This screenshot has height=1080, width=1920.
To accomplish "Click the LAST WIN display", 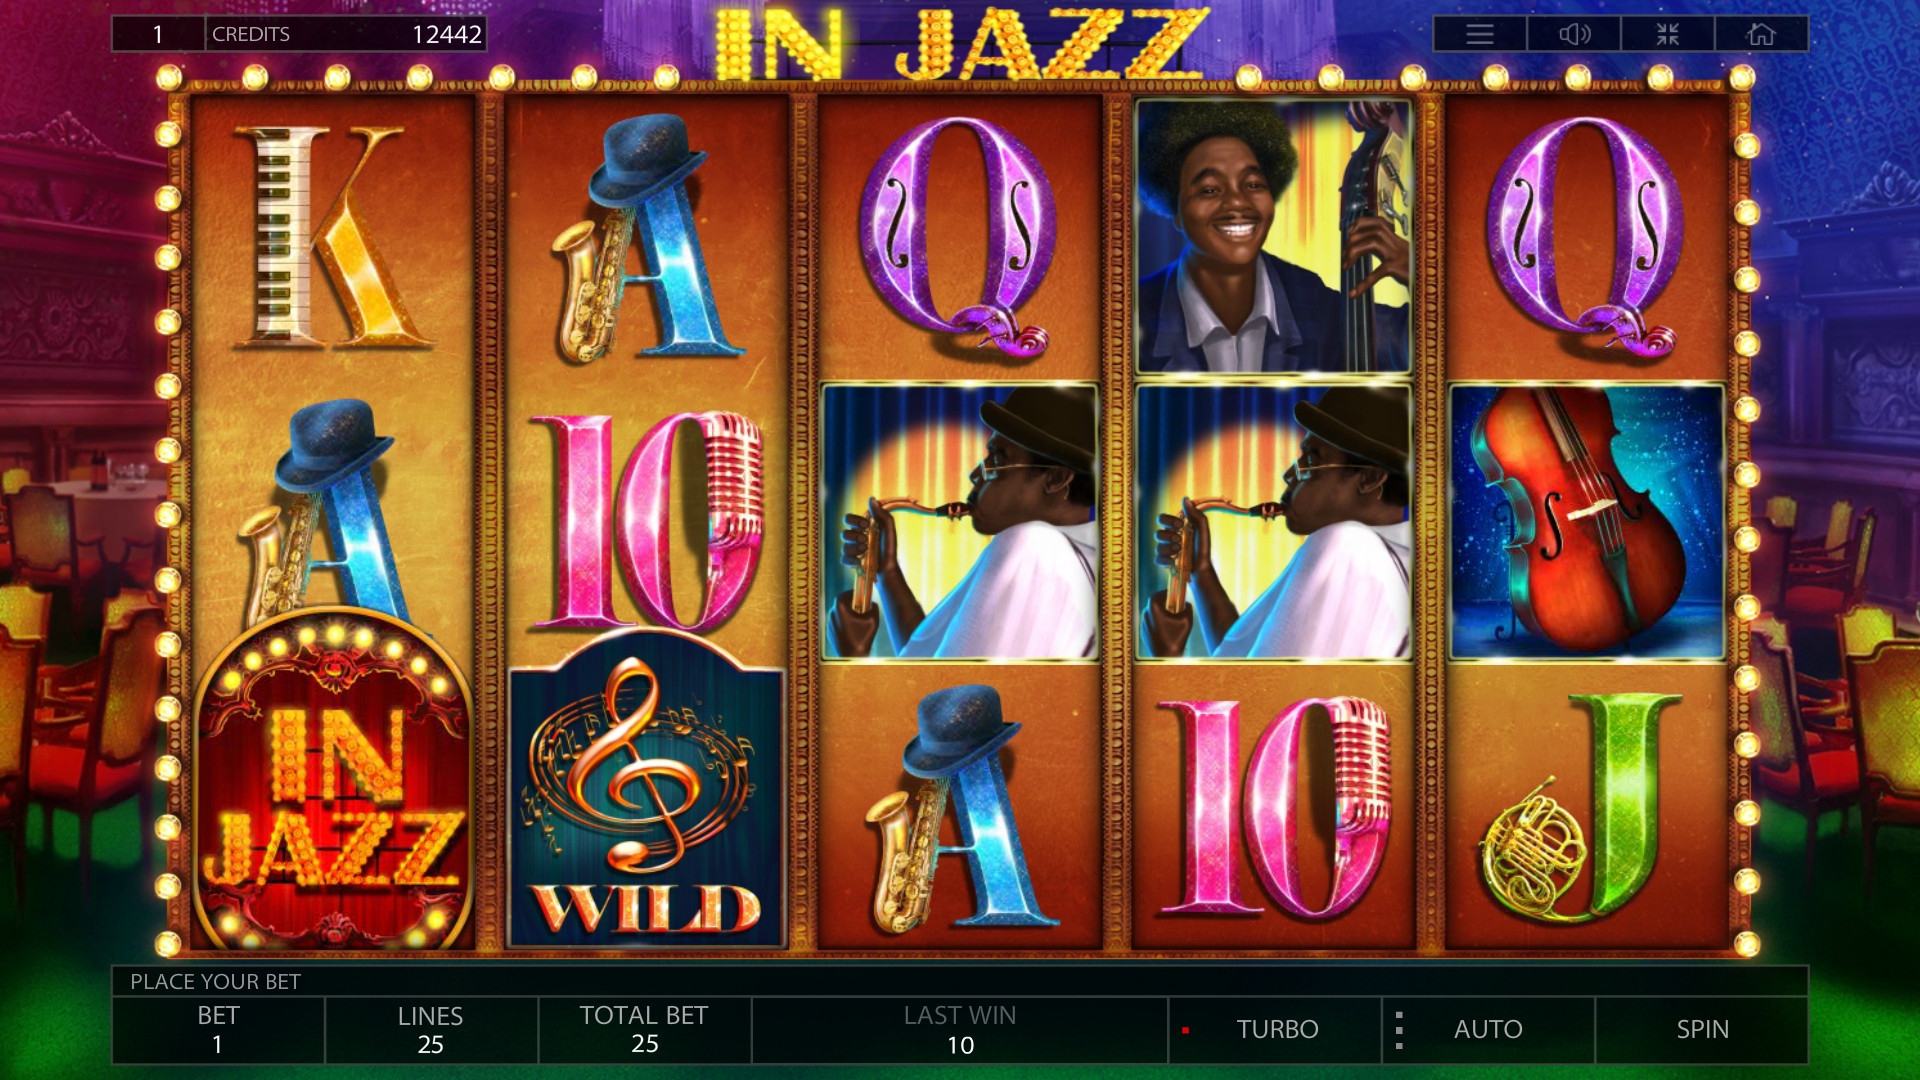I will [960, 1029].
